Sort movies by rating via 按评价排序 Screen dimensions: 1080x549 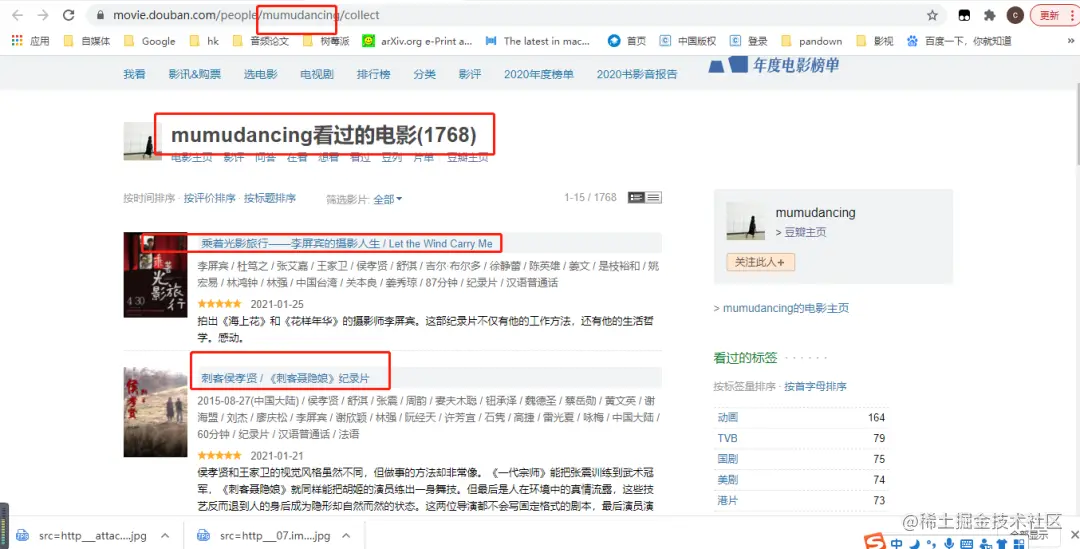(x=209, y=198)
